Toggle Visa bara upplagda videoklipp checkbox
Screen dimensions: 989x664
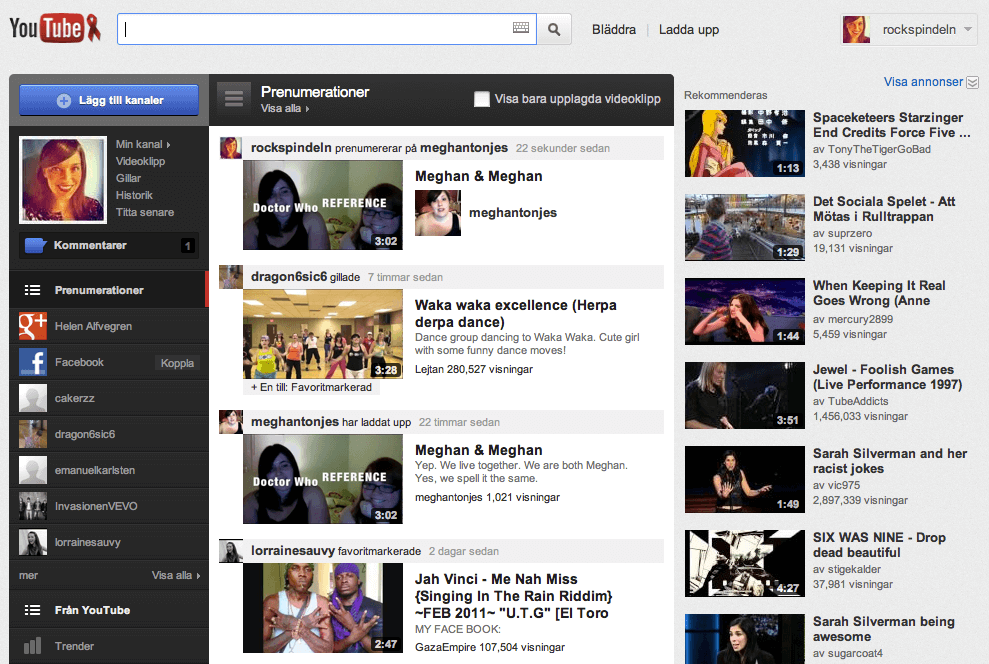coord(482,99)
